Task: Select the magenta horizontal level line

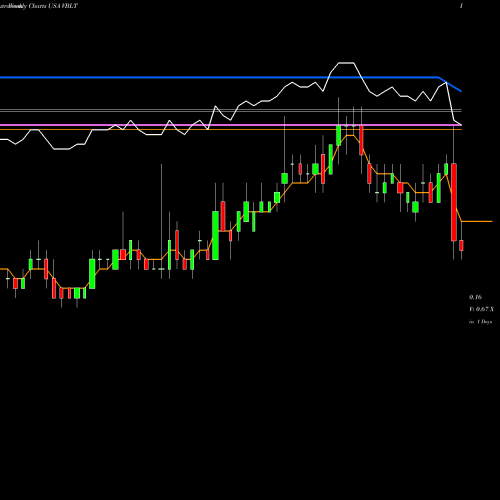Action: tap(231, 125)
